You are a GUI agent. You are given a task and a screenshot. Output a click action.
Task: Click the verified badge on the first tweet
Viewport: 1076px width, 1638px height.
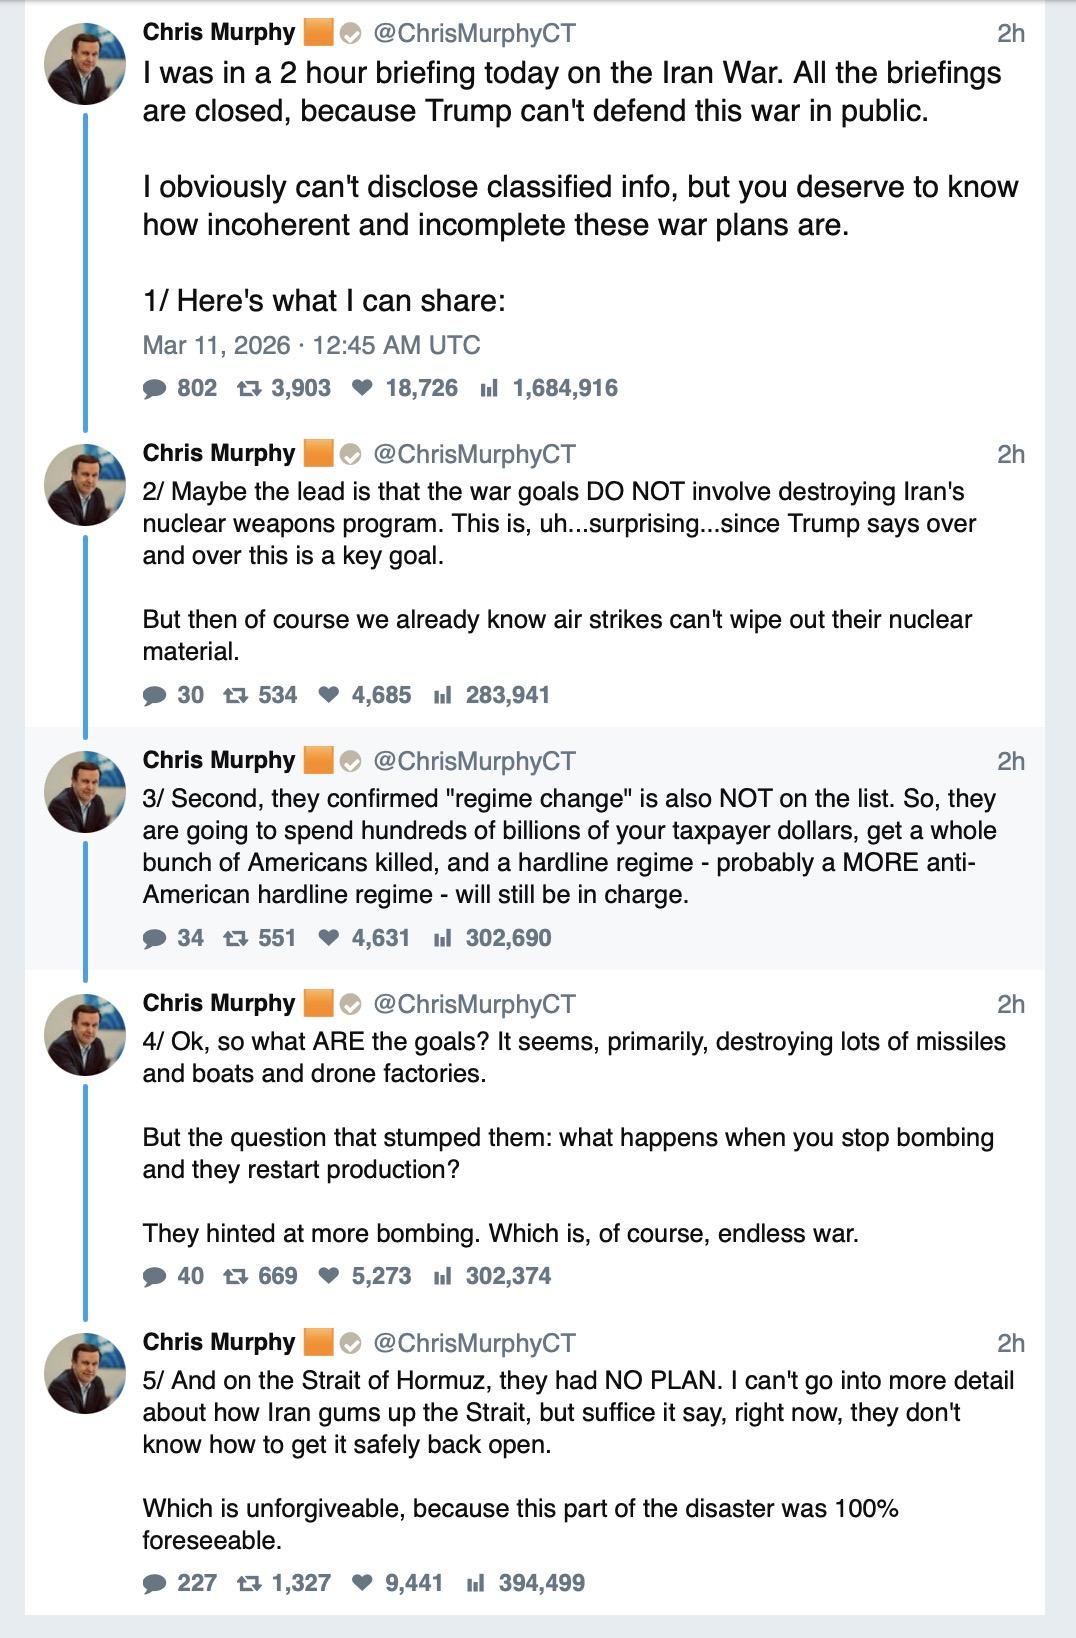(x=350, y=34)
